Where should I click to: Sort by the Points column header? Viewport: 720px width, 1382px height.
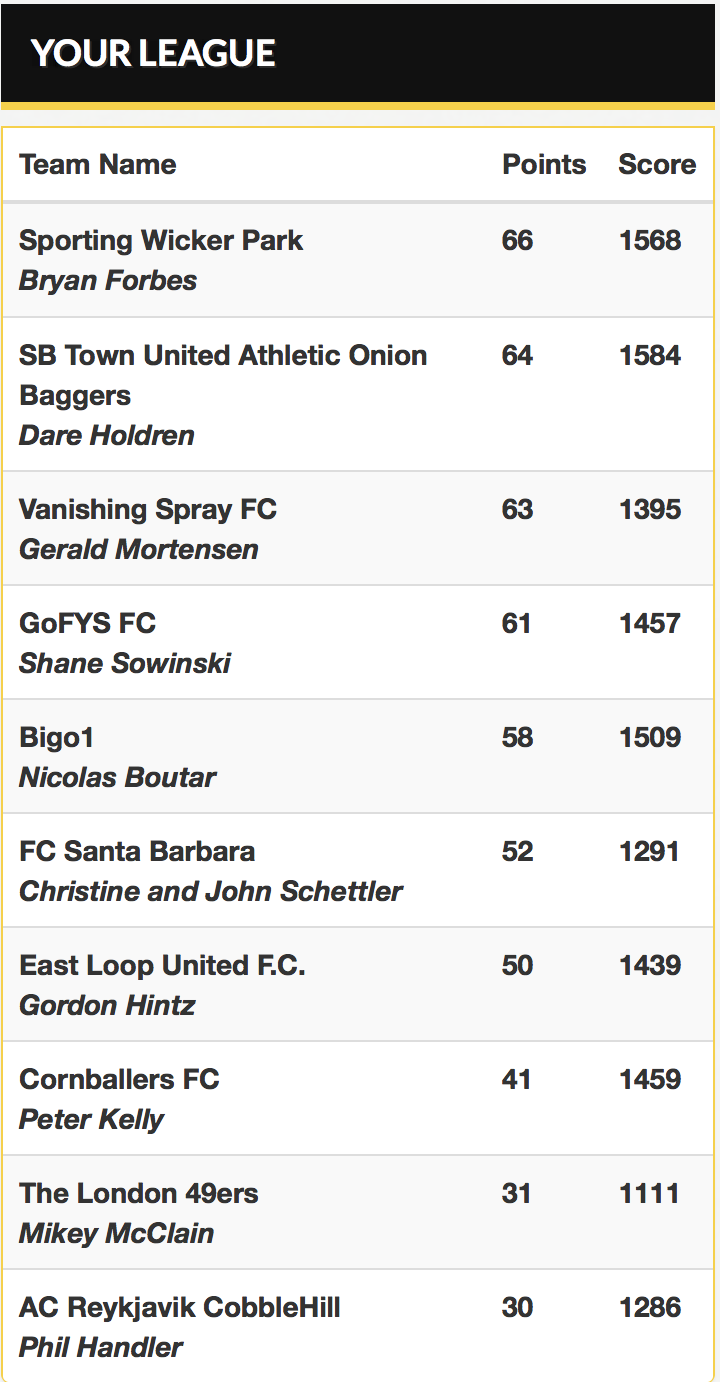click(544, 165)
